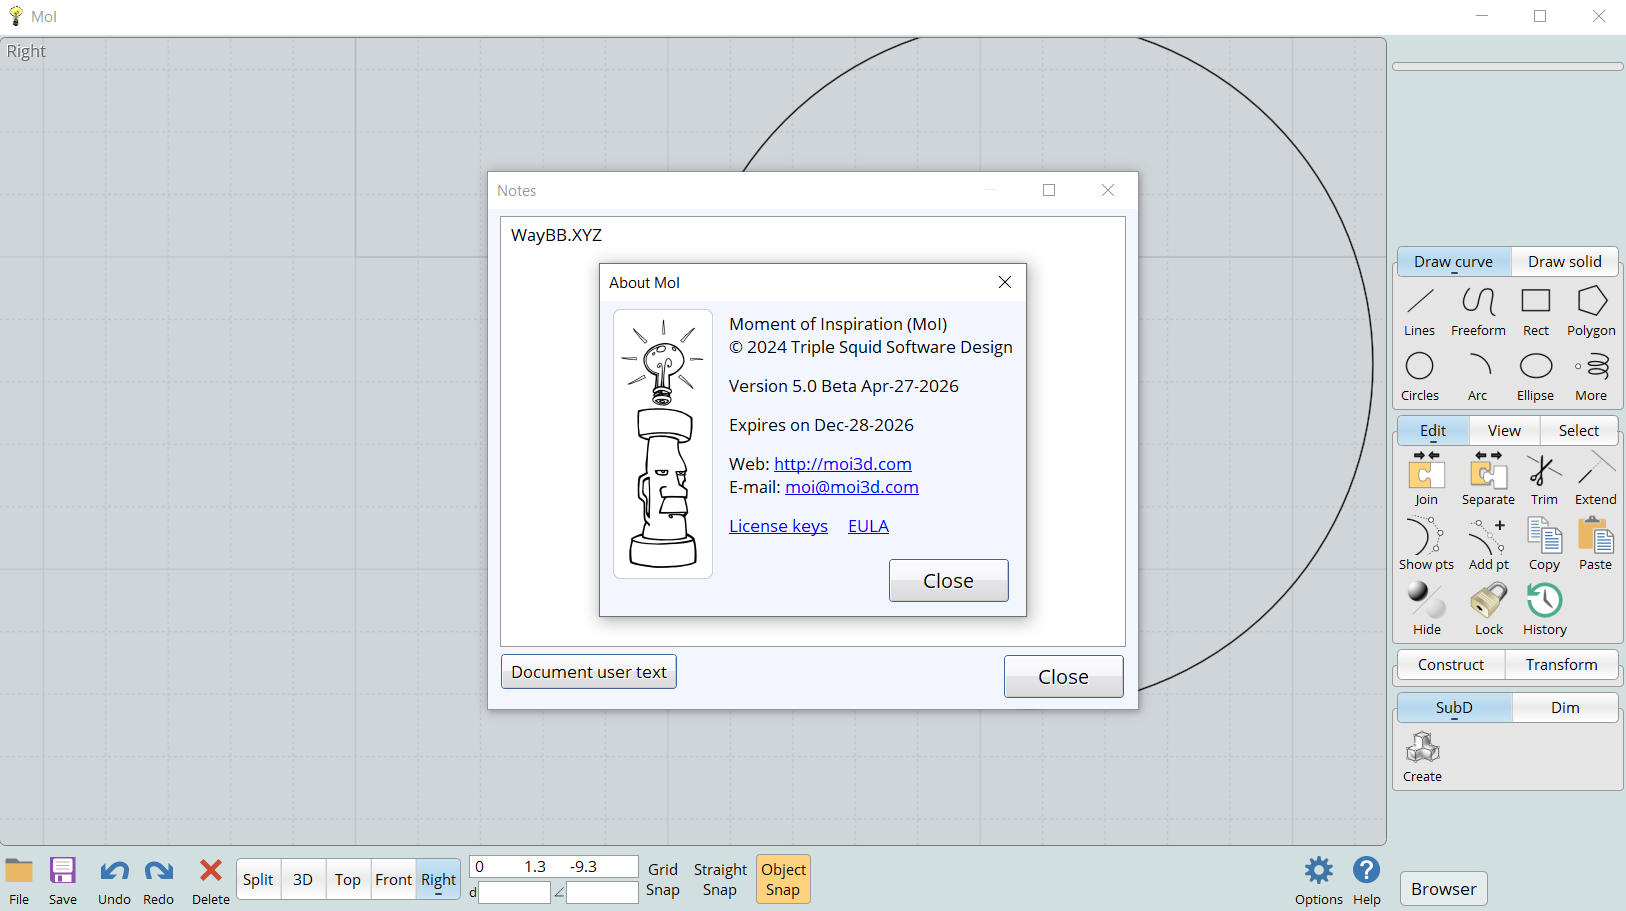Disable Object Snap
Viewport: 1626px width, 911px height.
point(783,880)
